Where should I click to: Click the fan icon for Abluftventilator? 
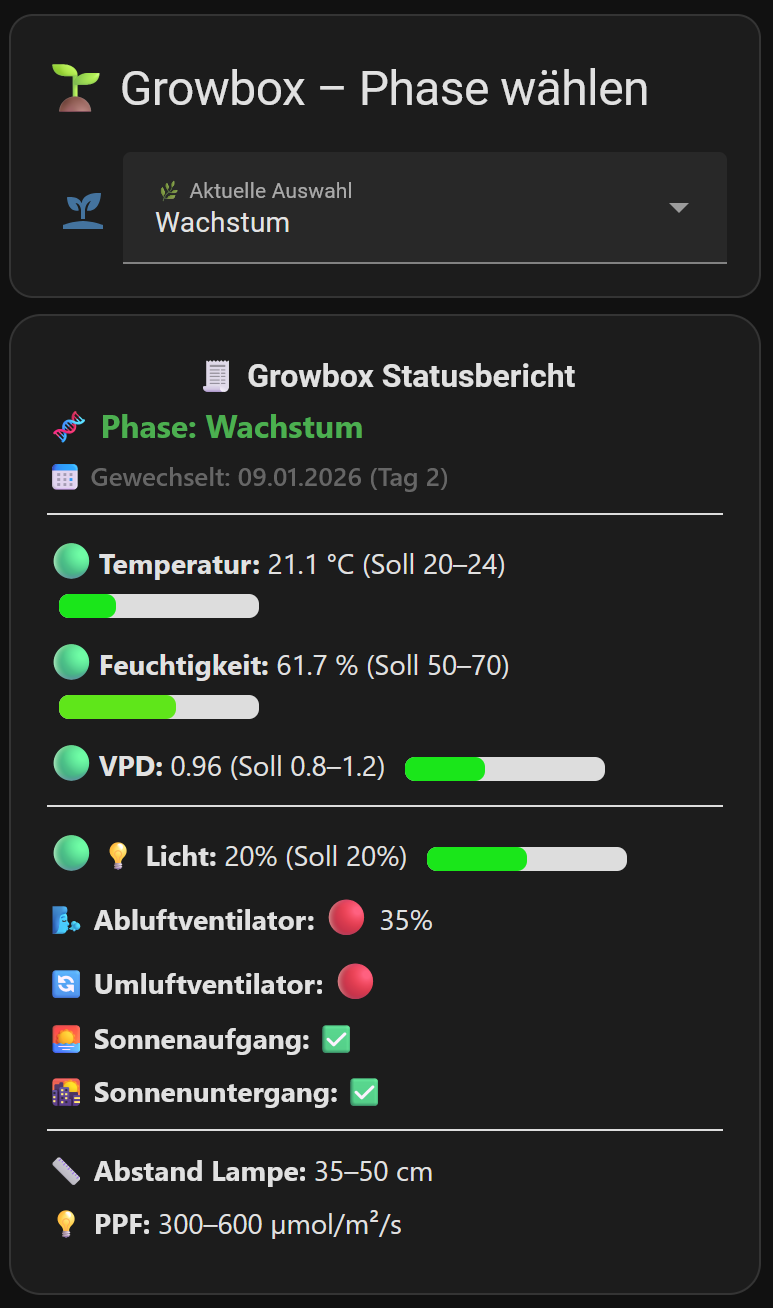[62, 919]
